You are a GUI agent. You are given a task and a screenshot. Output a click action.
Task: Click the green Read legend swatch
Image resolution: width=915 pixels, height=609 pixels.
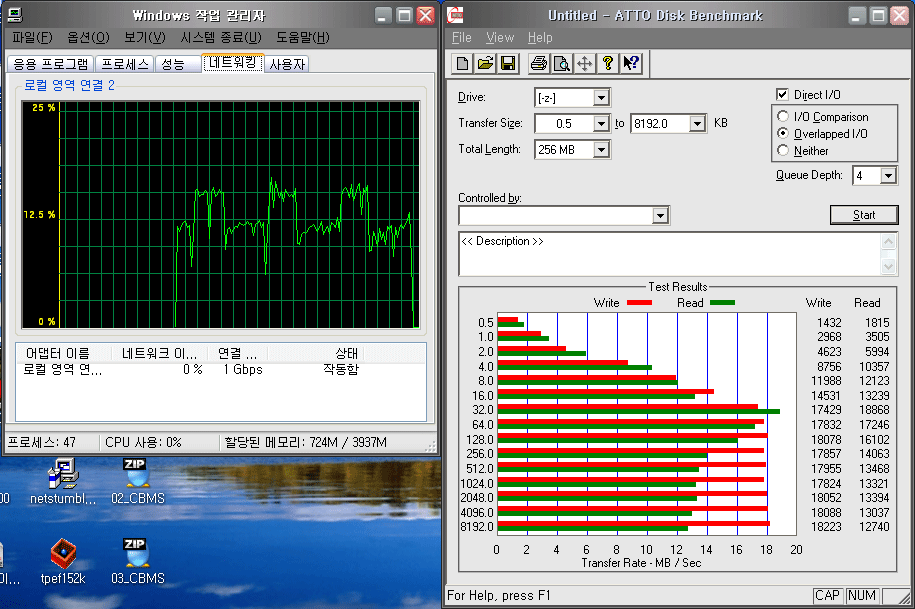722,303
